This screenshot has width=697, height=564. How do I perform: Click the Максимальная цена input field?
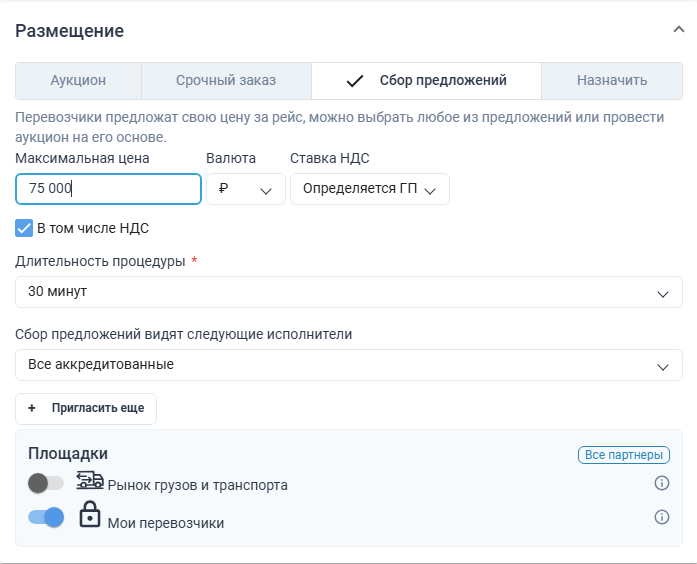108,189
